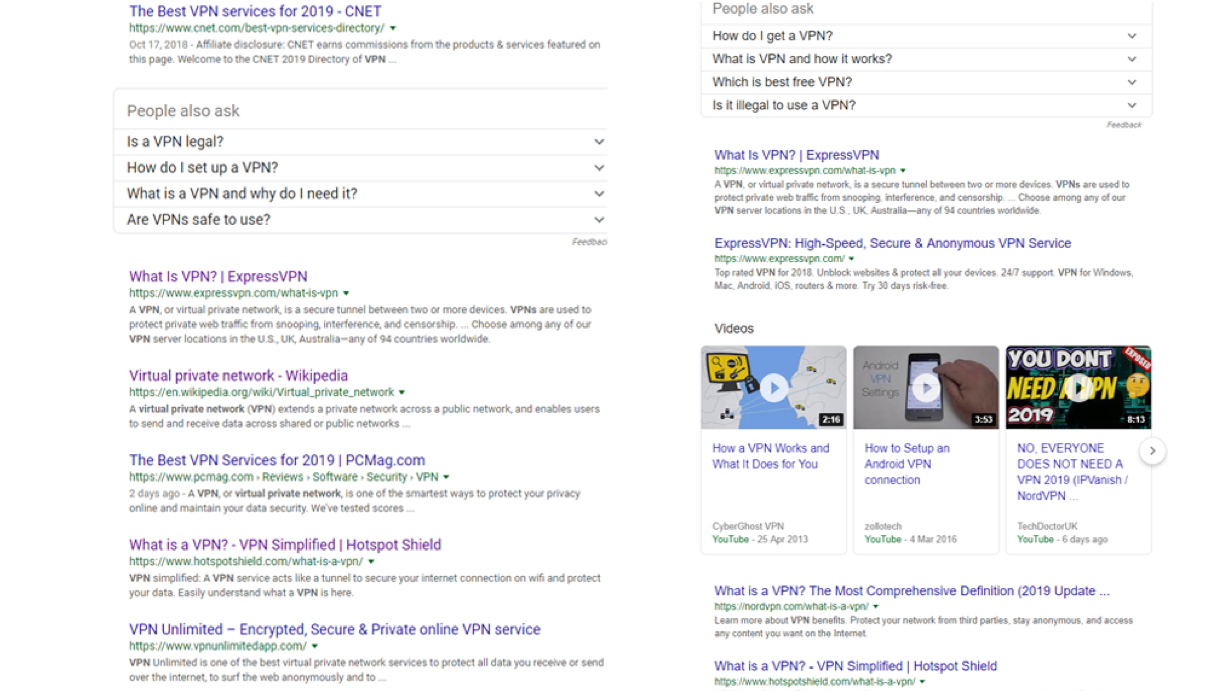The height and width of the screenshot is (691, 1212).
Task: Click the next arrow on the video carousel
Action: tap(1153, 452)
